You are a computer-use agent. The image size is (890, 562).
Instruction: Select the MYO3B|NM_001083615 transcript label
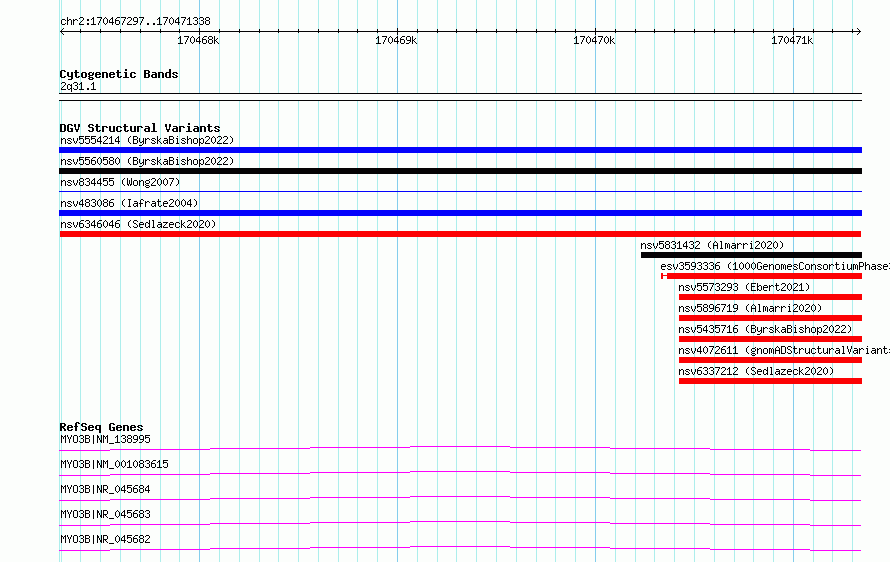click(x=114, y=464)
